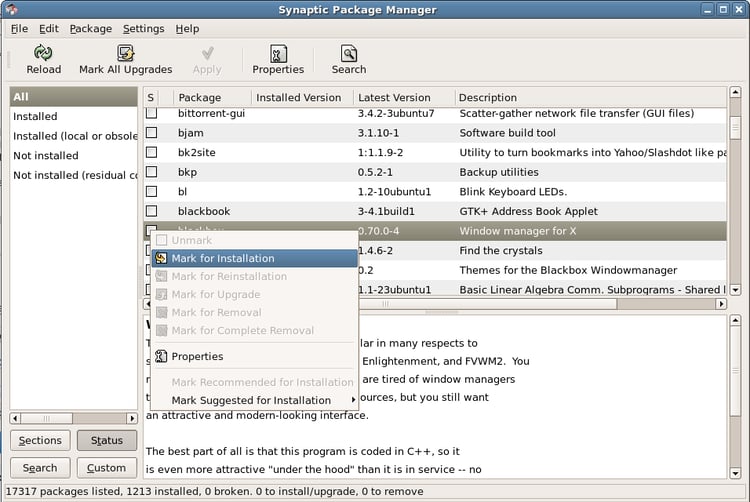Screen dimensions: 750x502
Task: Click the packages listed status bar text
Action: (214, 491)
